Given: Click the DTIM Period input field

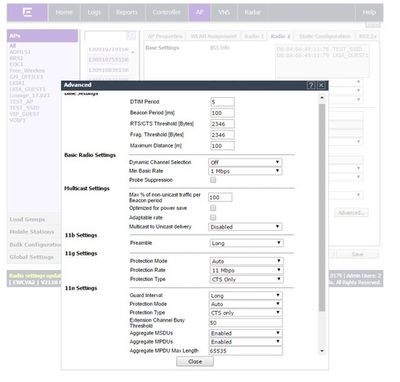Looking at the screenshot, I should (x=222, y=102).
